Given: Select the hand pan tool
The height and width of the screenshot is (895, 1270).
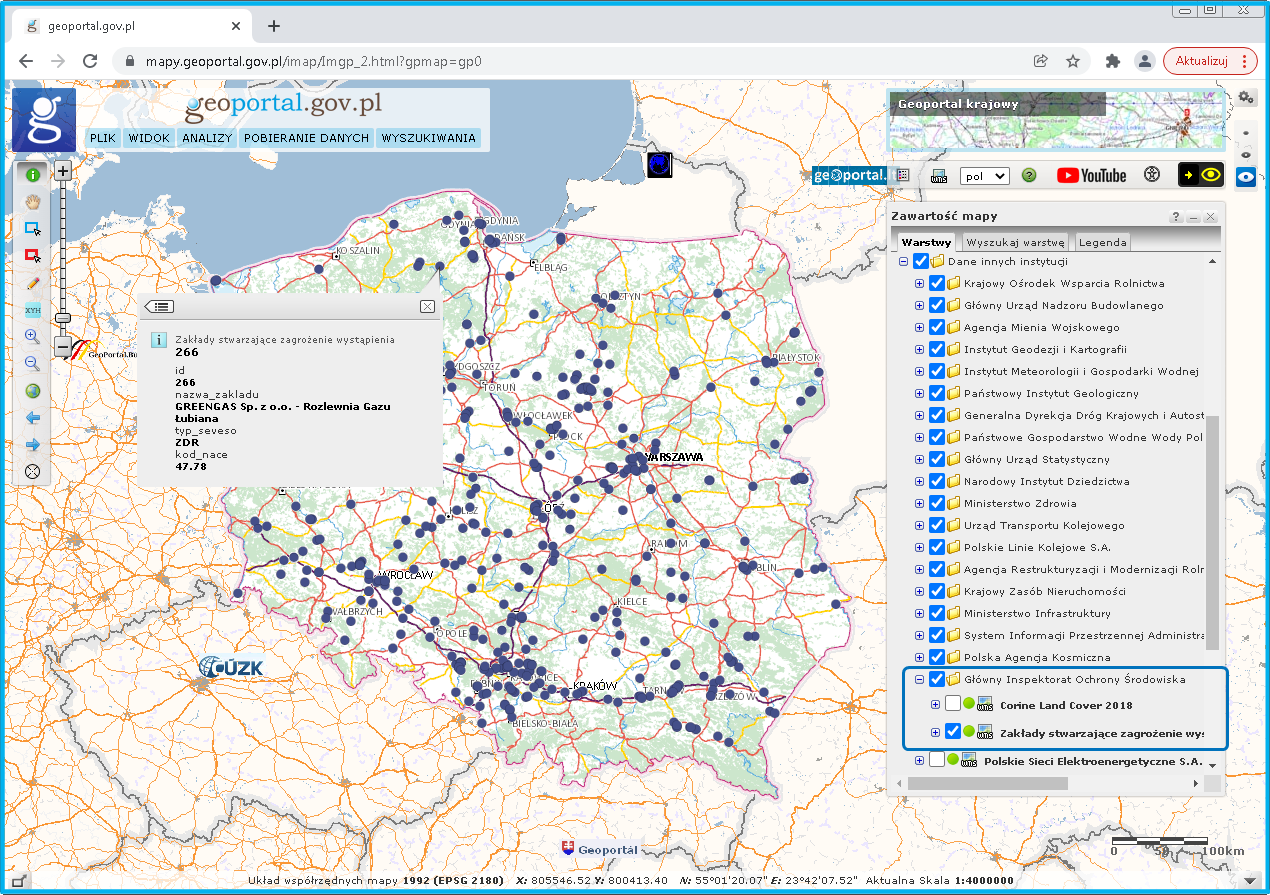Looking at the screenshot, I should pos(32,201).
